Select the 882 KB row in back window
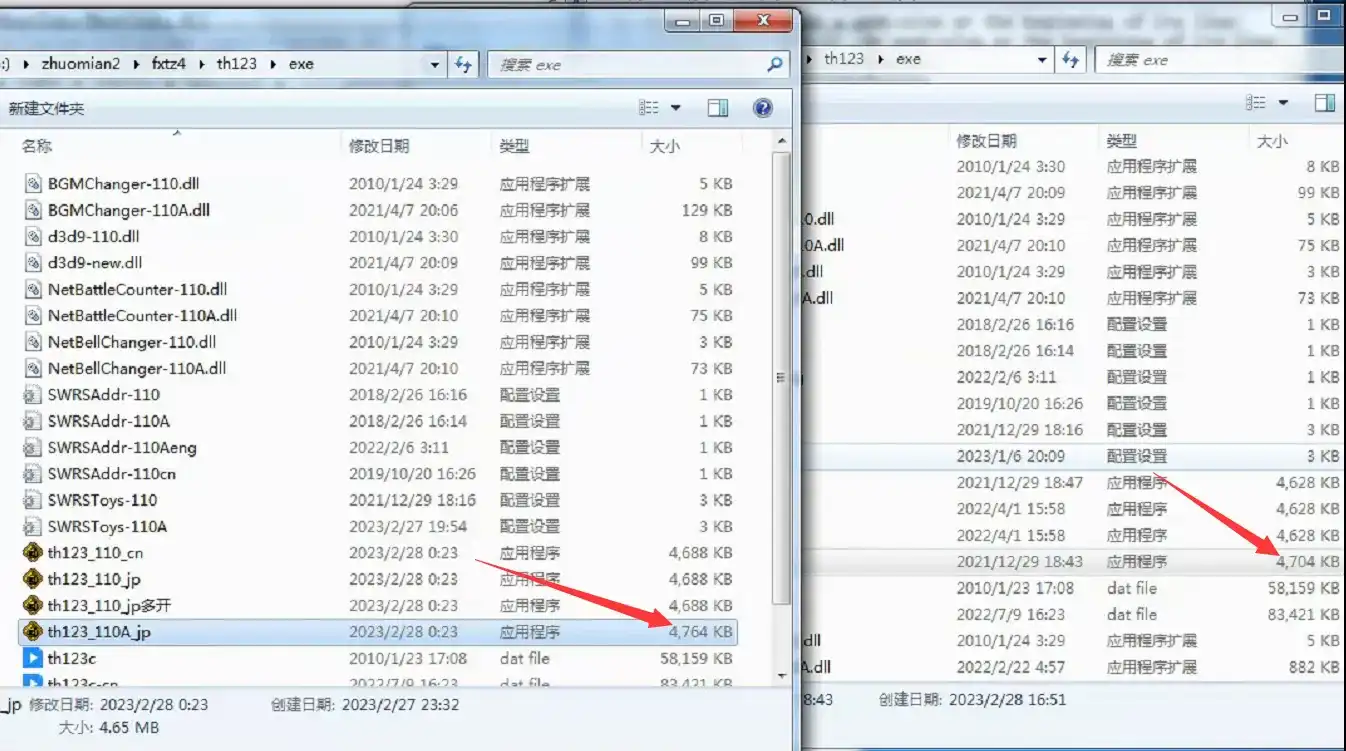Viewport: 1346px width, 751px height. 1076,667
